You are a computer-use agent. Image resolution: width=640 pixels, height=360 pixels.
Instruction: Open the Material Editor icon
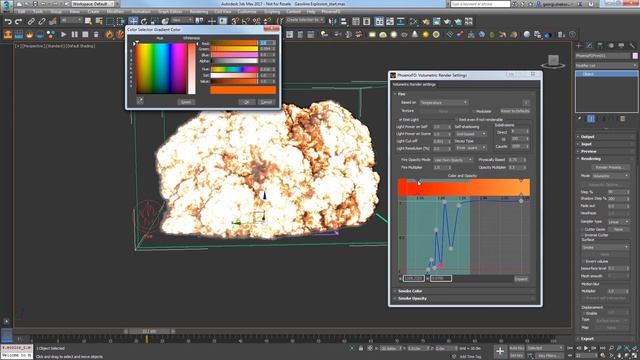(413, 21)
